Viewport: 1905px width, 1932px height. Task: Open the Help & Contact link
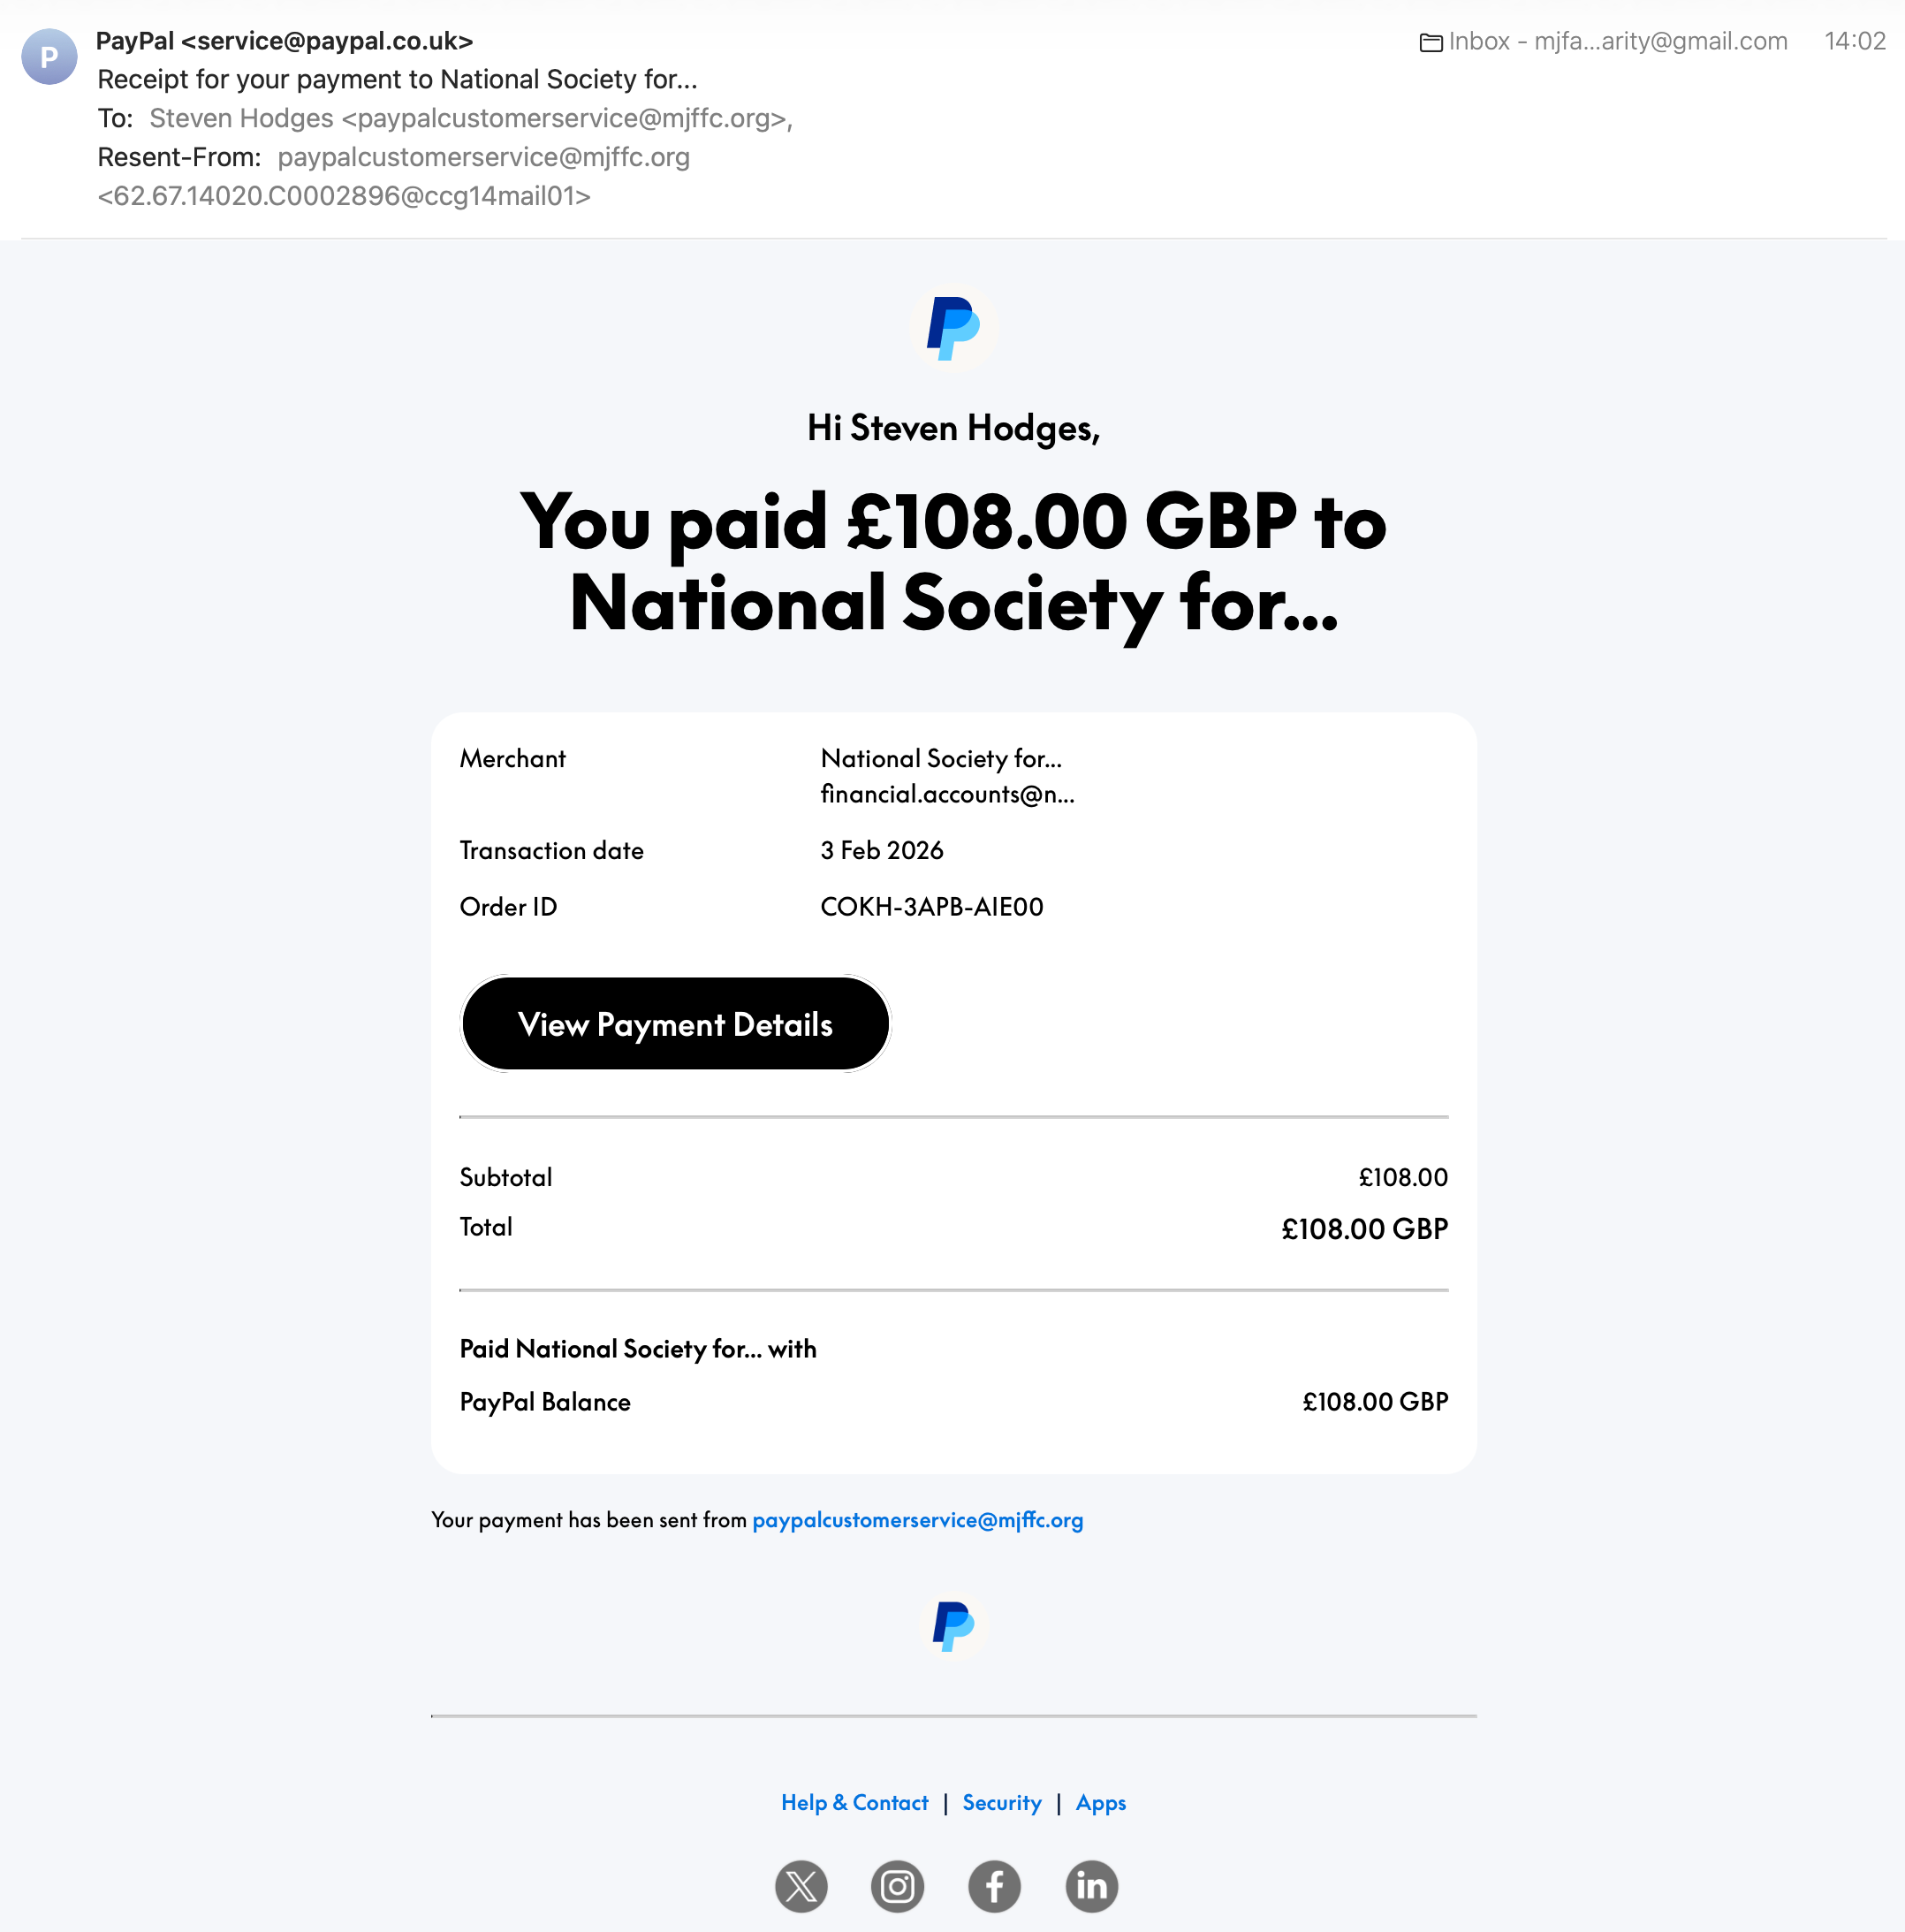coord(854,1802)
